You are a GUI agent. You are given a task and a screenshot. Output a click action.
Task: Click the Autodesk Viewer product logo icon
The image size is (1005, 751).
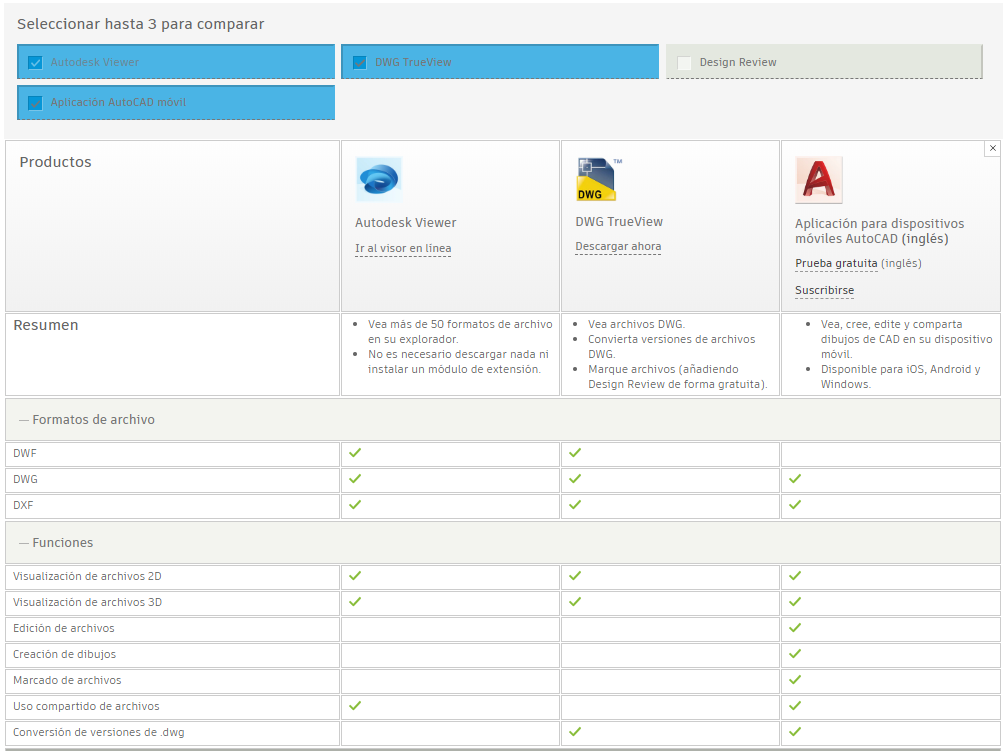click(x=379, y=179)
